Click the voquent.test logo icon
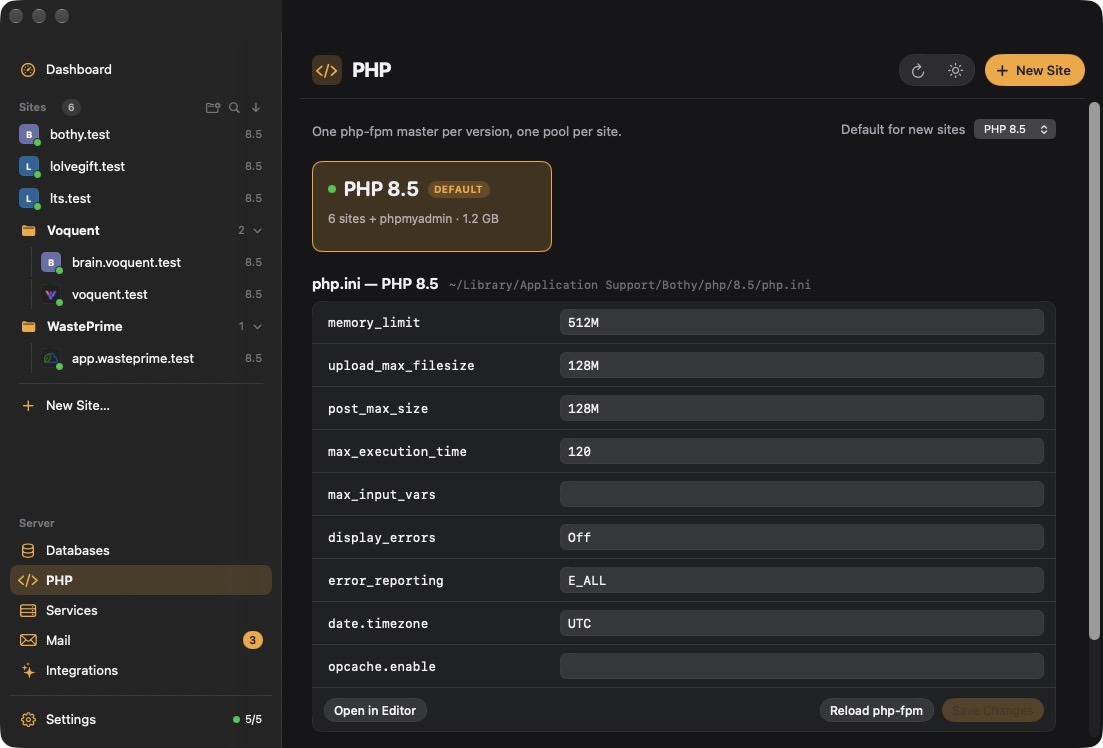The image size is (1103, 748). coord(51,294)
